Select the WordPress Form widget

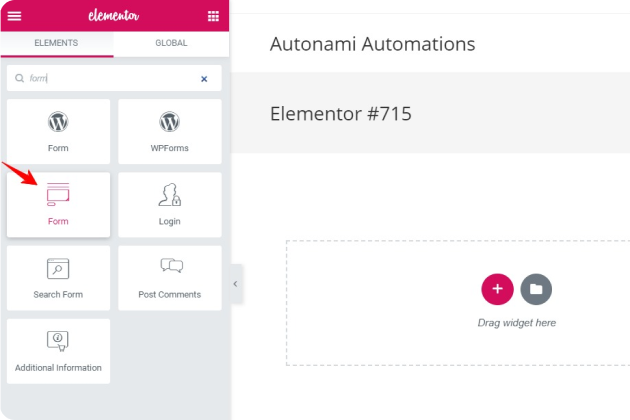point(58,131)
